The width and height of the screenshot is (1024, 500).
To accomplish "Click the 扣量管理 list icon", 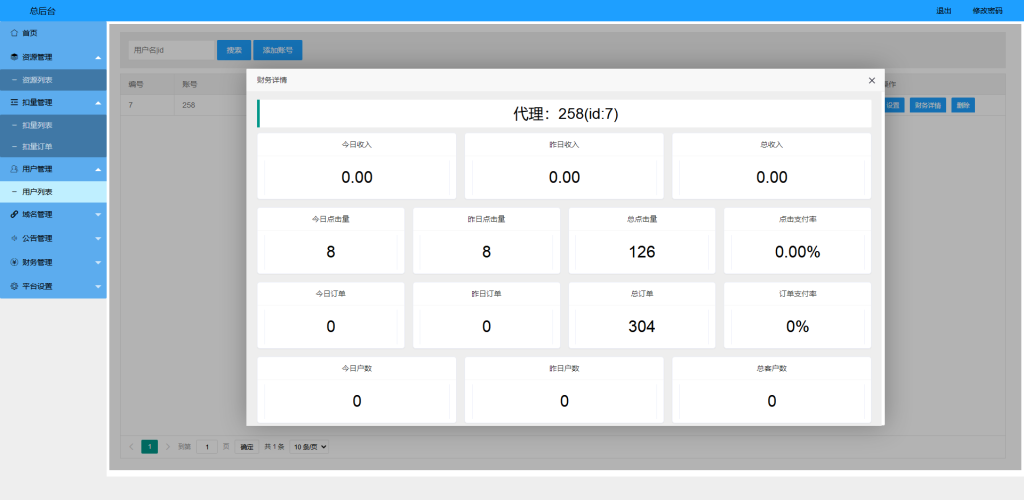I will pos(14,102).
